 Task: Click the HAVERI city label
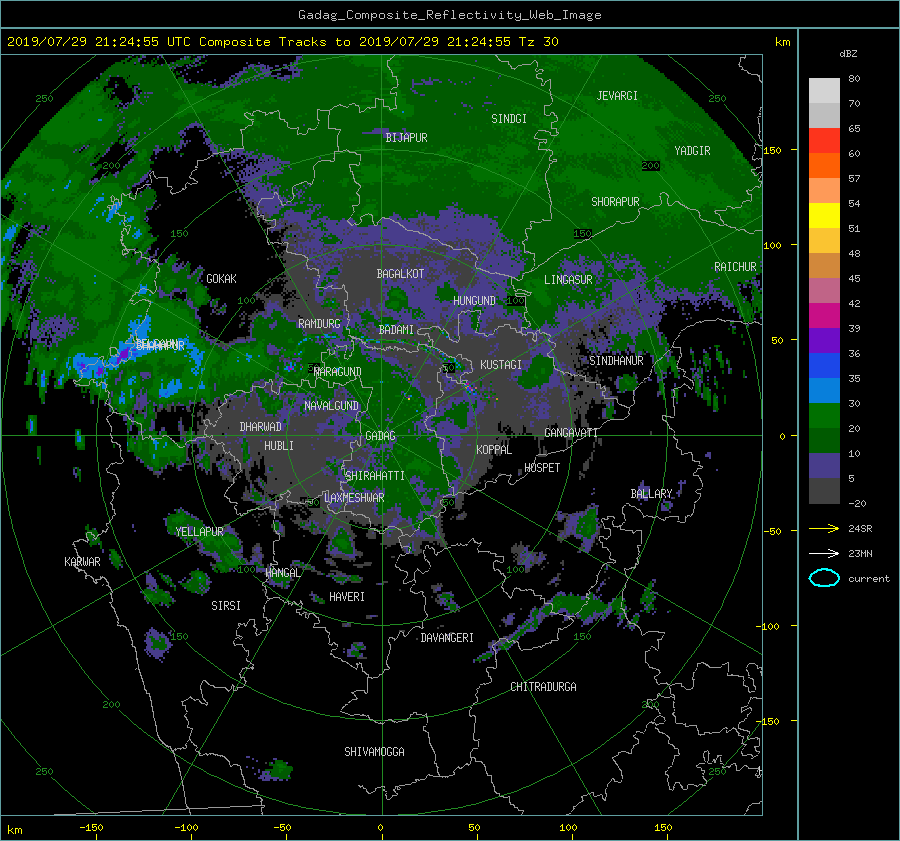[x=347, y=597]
